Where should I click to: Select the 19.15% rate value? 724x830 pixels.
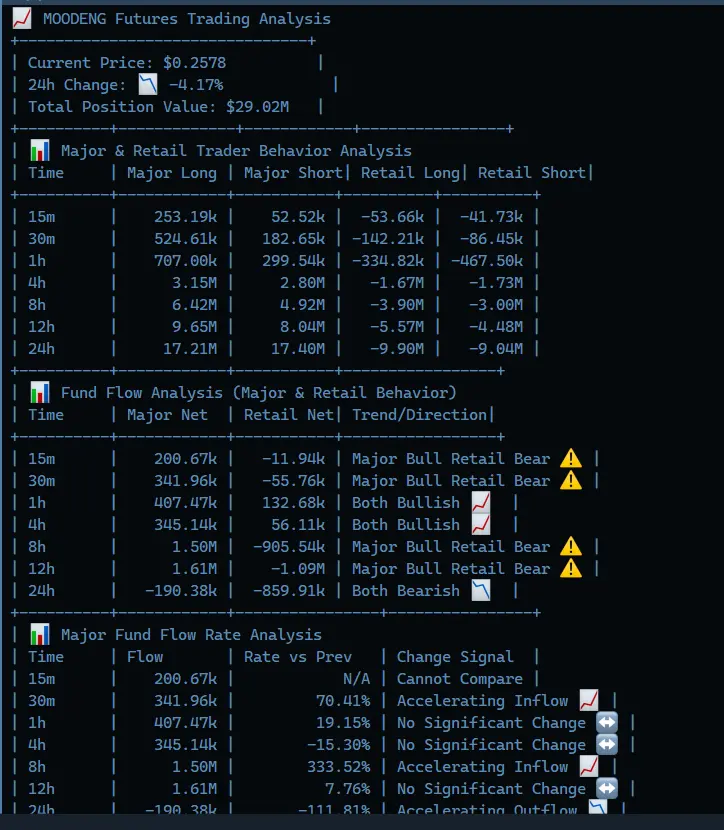pyautogui.click(x=343, y=723)
